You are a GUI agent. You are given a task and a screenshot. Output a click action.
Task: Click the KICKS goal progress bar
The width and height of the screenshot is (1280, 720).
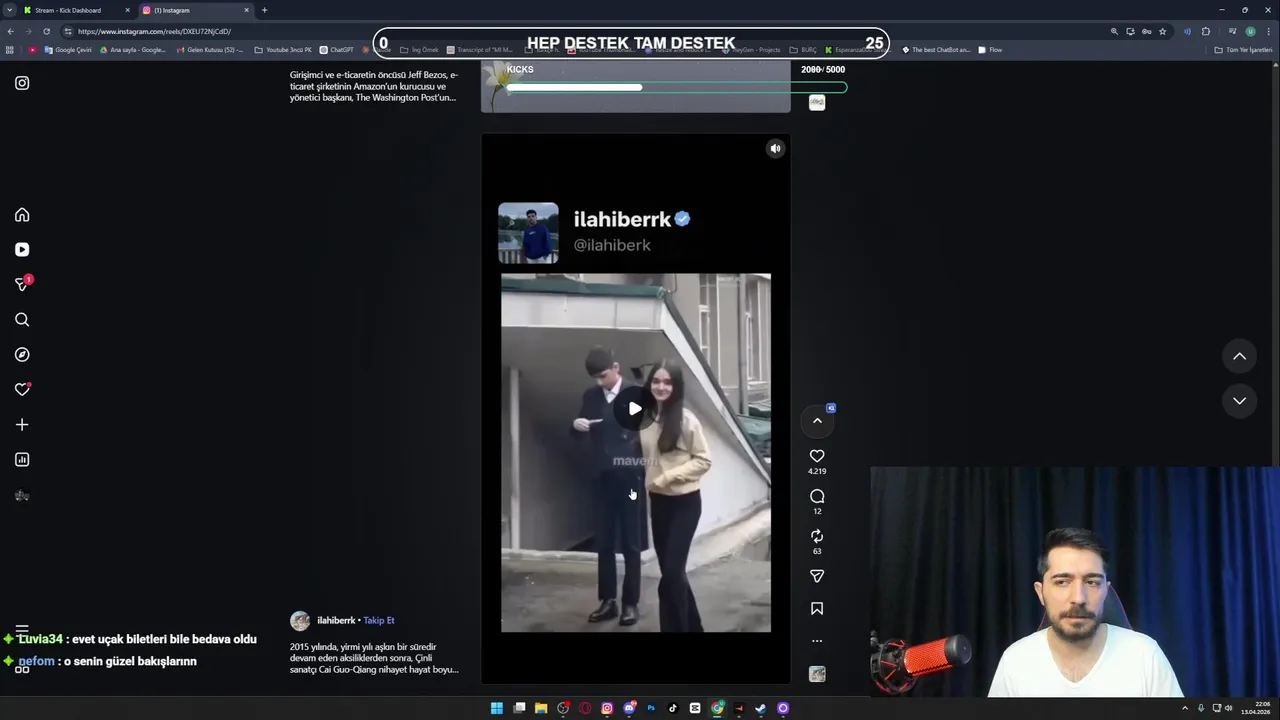coord(676,88)
